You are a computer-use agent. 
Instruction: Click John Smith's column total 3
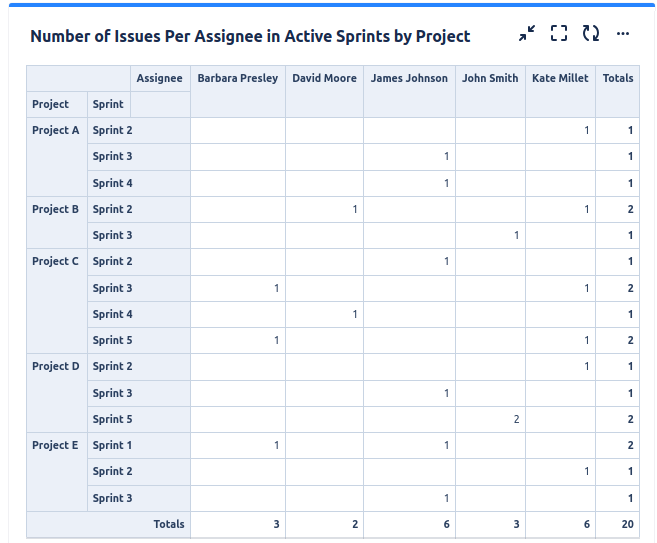click(517, 524)
